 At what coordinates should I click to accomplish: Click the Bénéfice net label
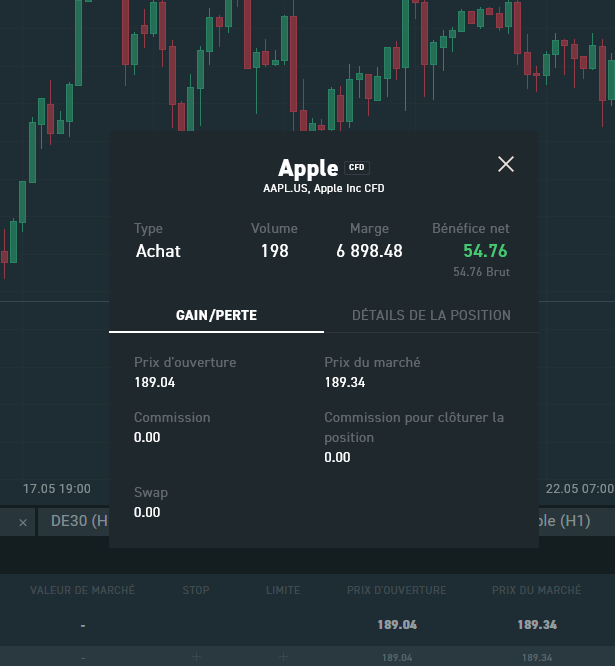[471, 229]
